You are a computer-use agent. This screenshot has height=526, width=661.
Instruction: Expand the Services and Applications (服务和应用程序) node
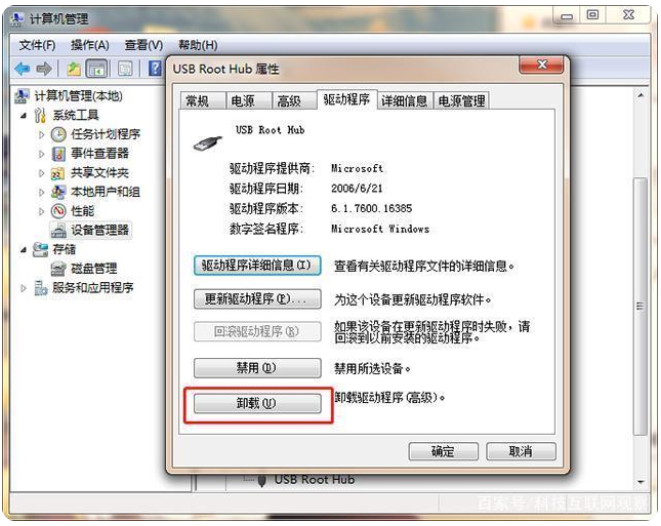pos(24,288)
